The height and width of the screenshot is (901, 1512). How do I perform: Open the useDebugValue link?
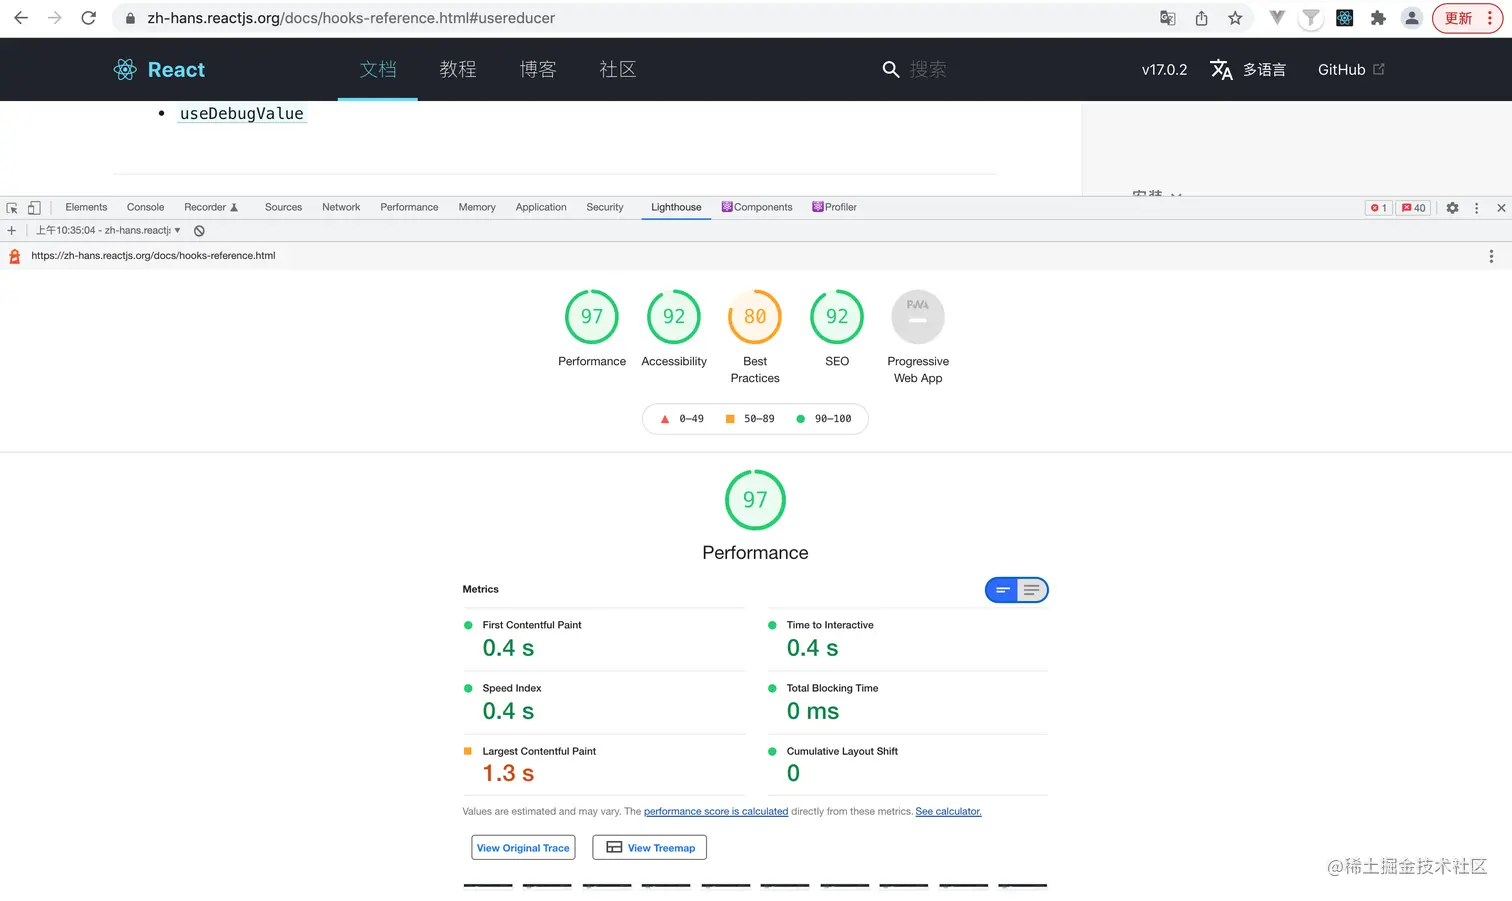pos(242,114)
